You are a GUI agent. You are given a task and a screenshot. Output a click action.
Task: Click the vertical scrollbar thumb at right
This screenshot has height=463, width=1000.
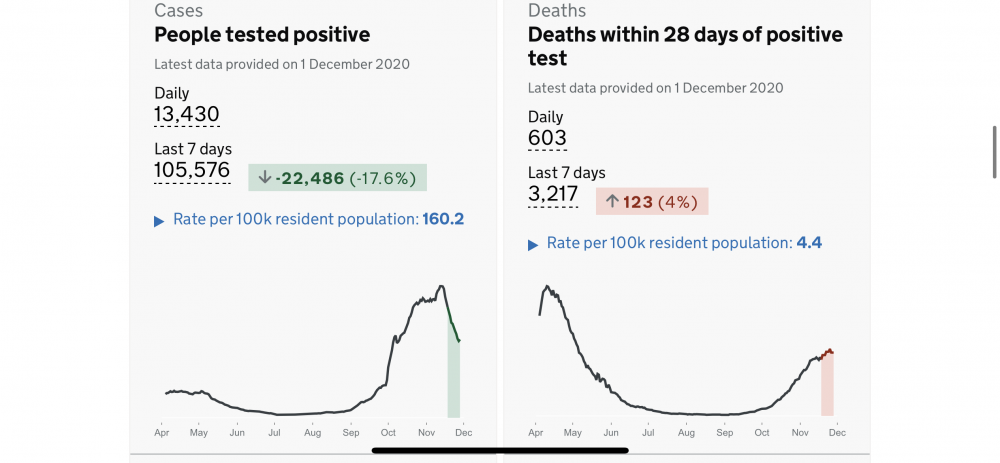pyautogui.click(x=994, y=152)
